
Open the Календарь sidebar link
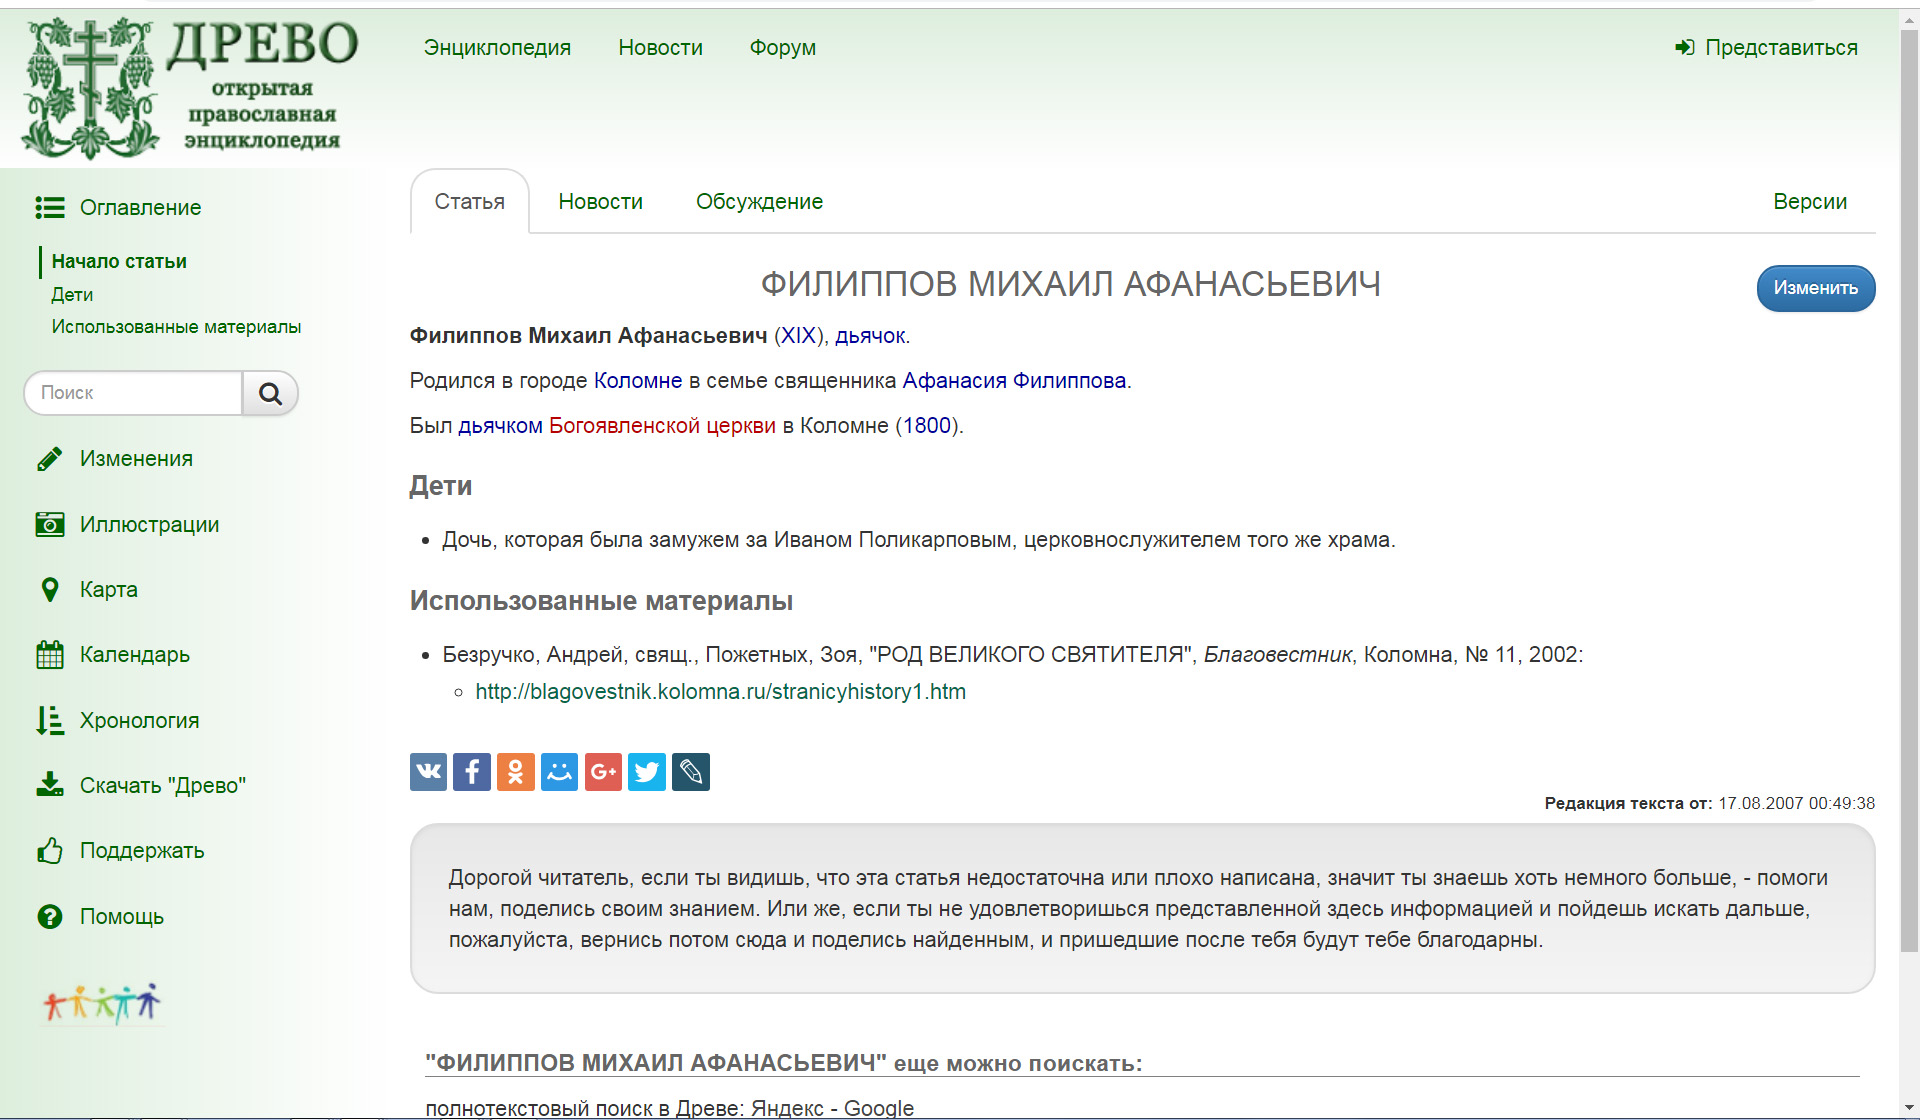point(135,655)
